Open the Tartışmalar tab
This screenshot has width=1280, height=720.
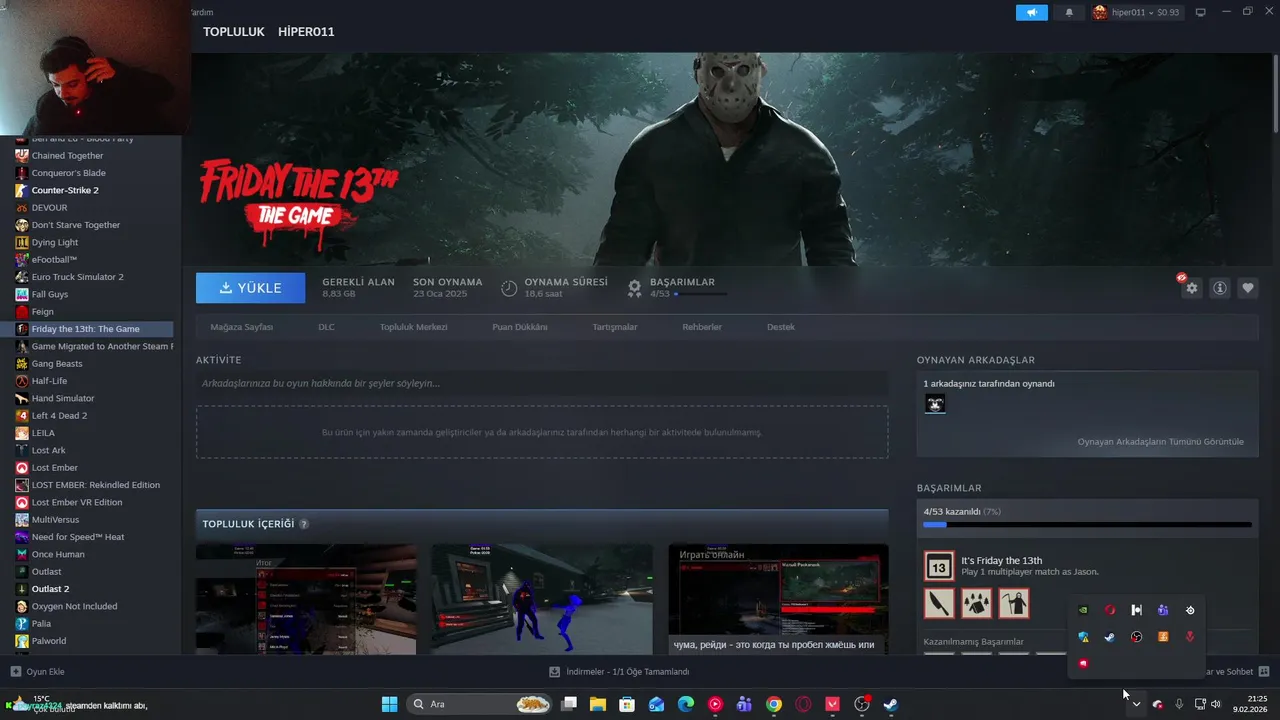pyautogui.click(x=615, y=327)
